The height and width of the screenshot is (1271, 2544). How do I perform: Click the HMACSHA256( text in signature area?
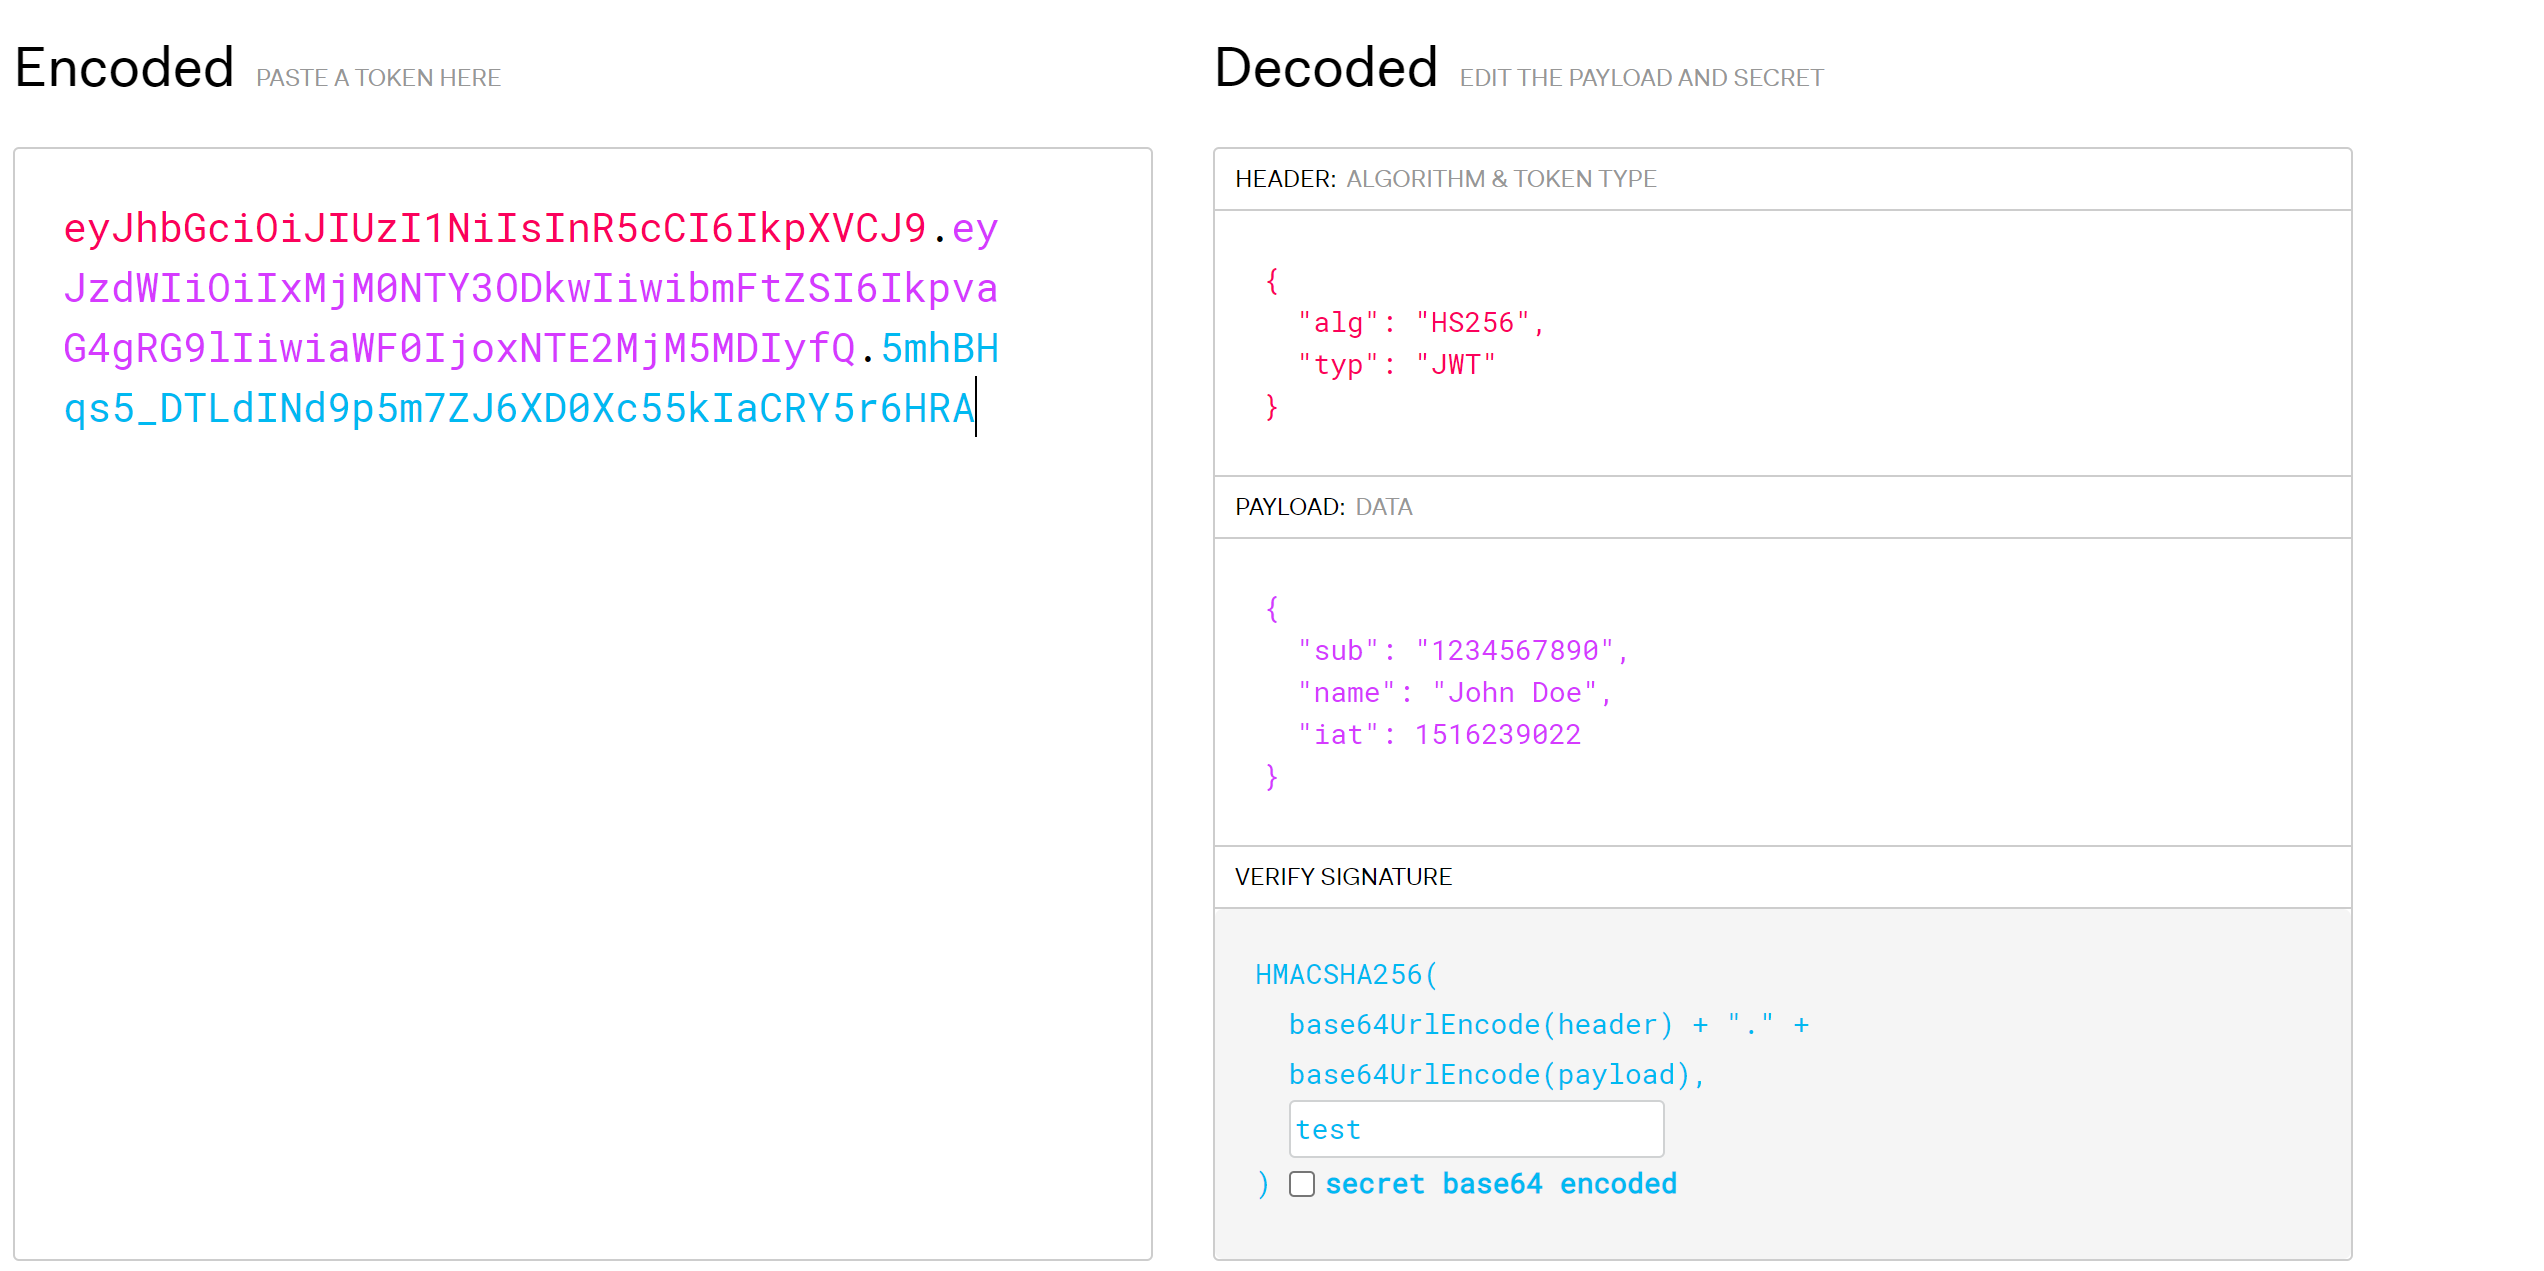pyautogui.click(x=1346, y=975)
